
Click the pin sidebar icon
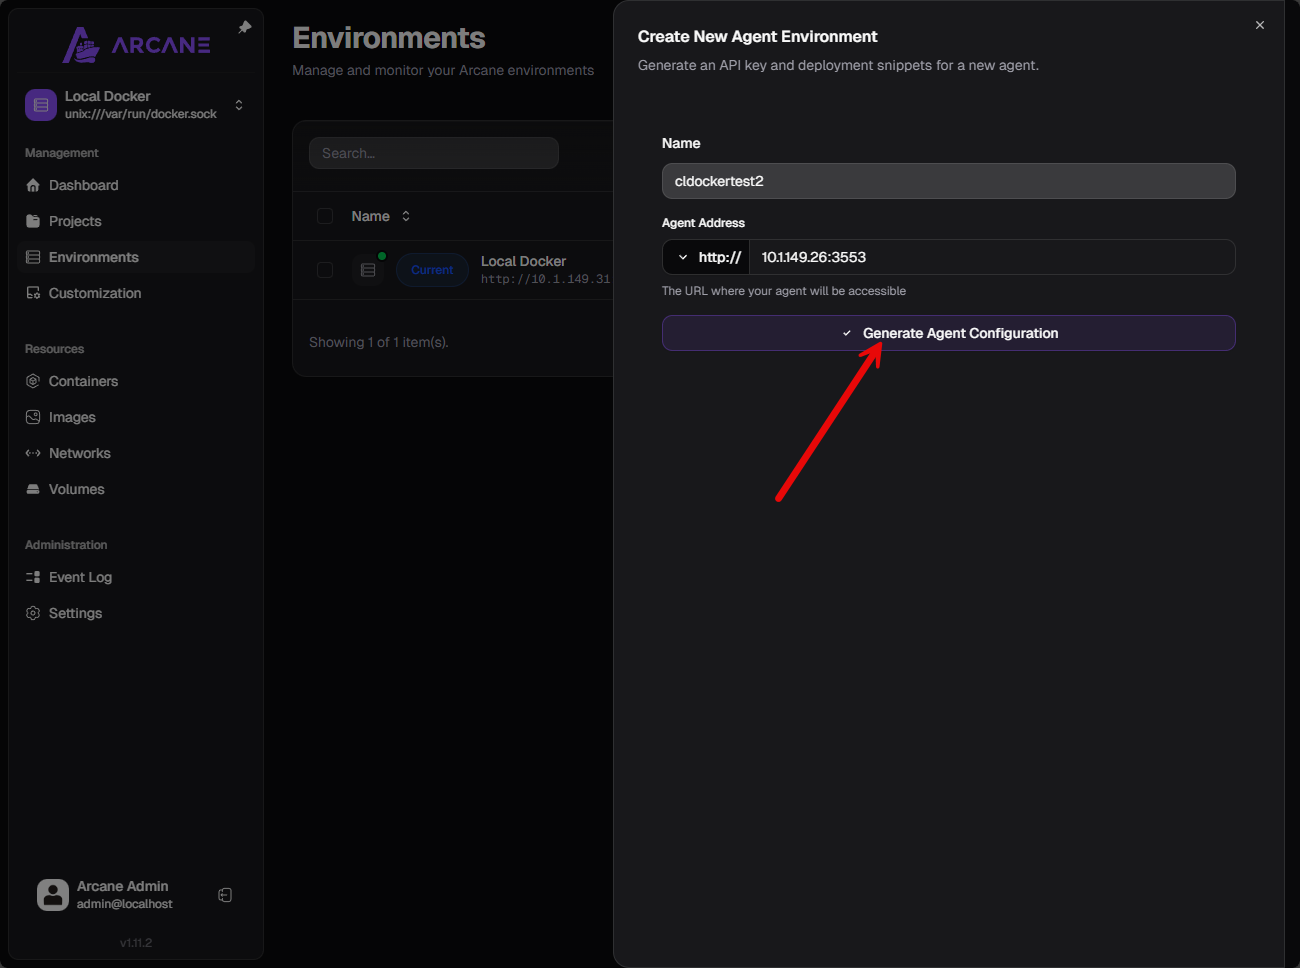[x=245, y=27]
